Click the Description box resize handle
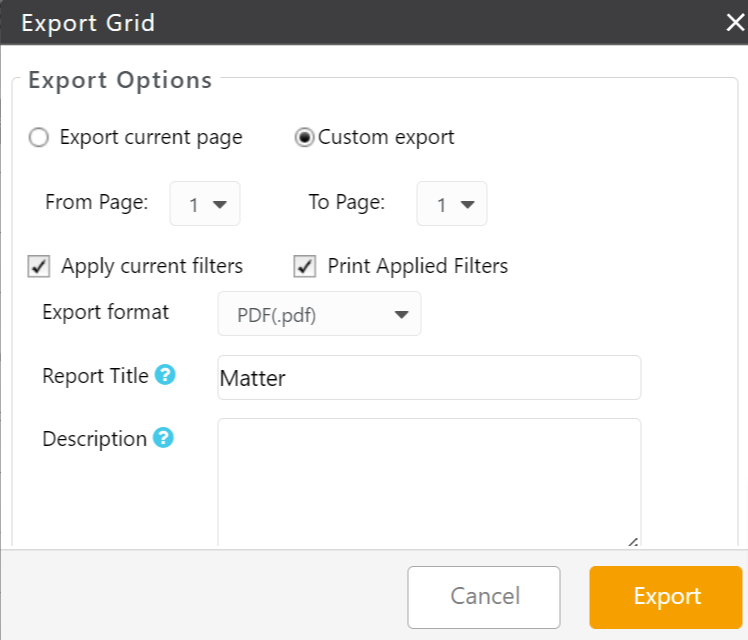 pyautogui.click(x=632, y=541)
